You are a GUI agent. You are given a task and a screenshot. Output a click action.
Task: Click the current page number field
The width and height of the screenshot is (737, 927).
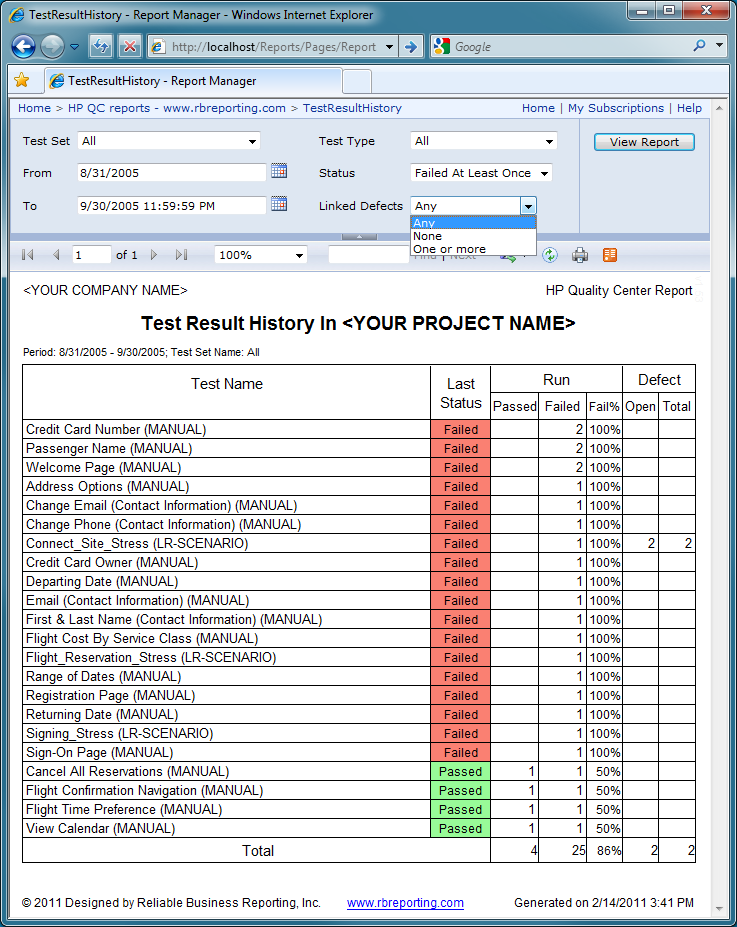tap(91, 255)
